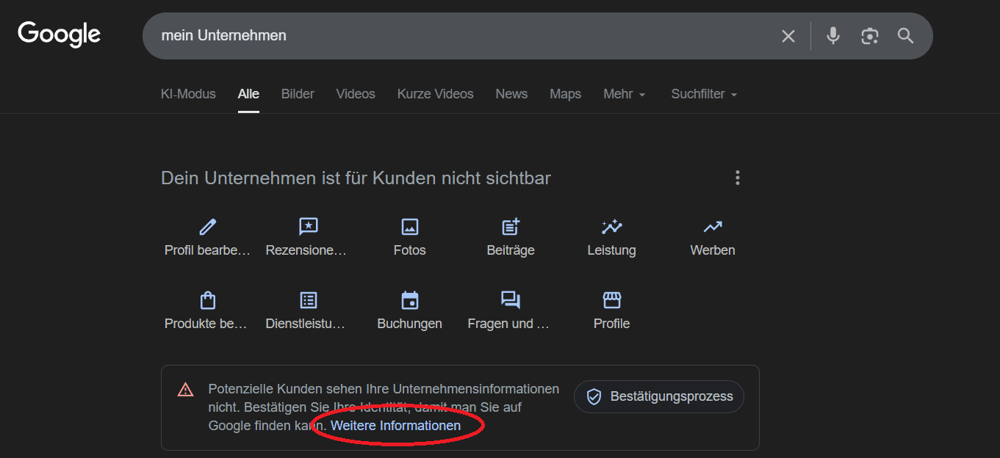
Task: Click the Fotos label text
Action: click(x=409, y=250)
